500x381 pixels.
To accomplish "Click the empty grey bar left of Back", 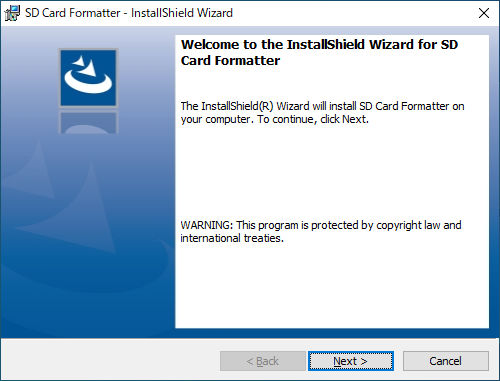I will (x=110, y=361).
